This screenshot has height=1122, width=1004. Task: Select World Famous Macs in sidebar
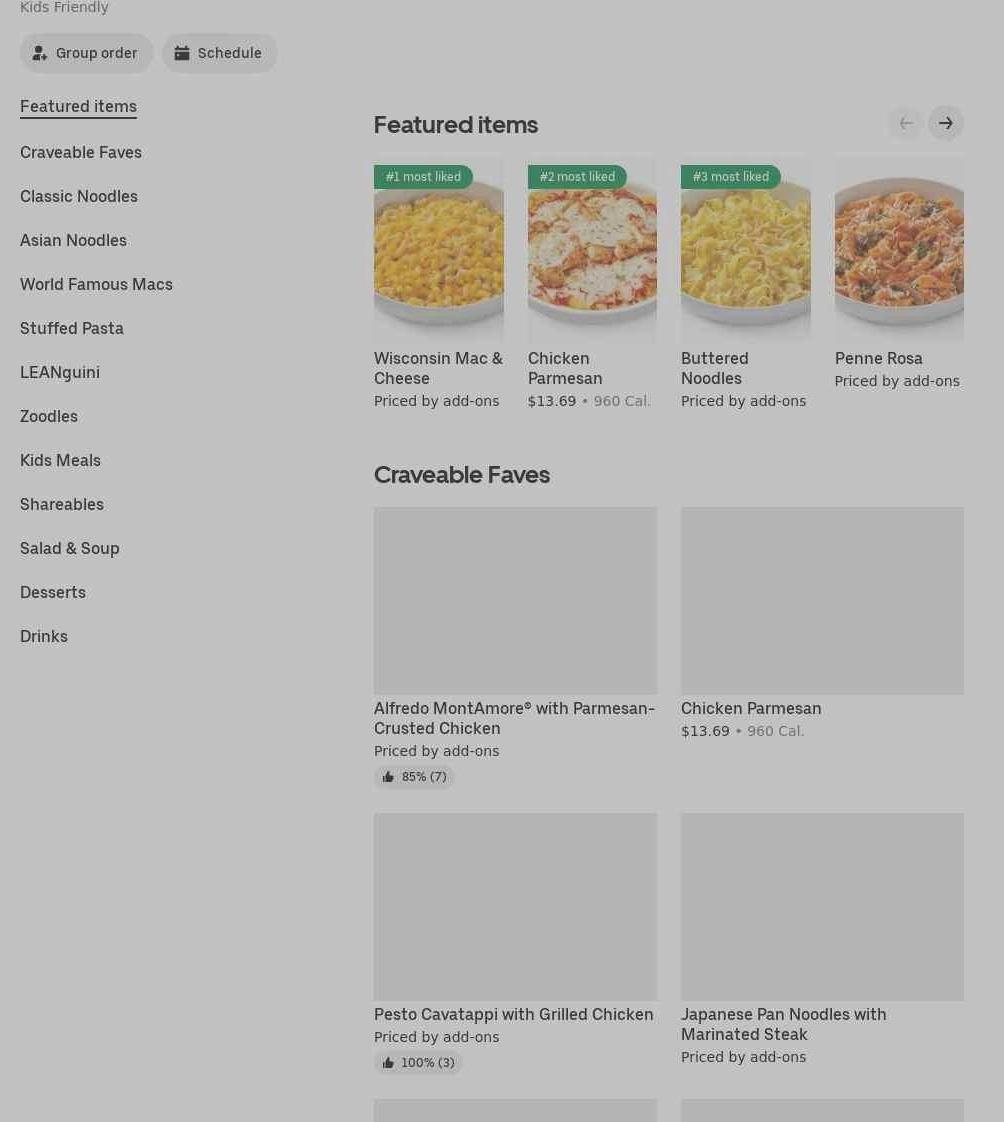tap(96, 284)
